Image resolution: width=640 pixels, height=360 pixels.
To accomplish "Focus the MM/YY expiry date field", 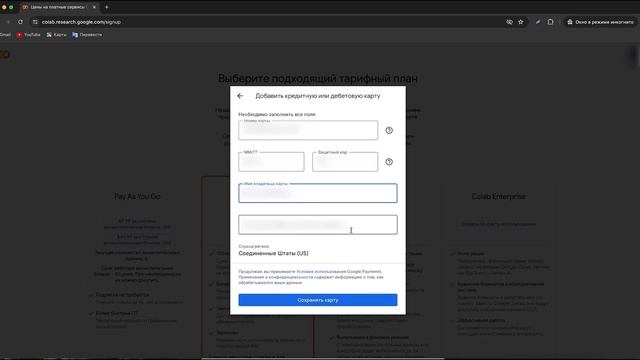I will (x=271, y=162).
